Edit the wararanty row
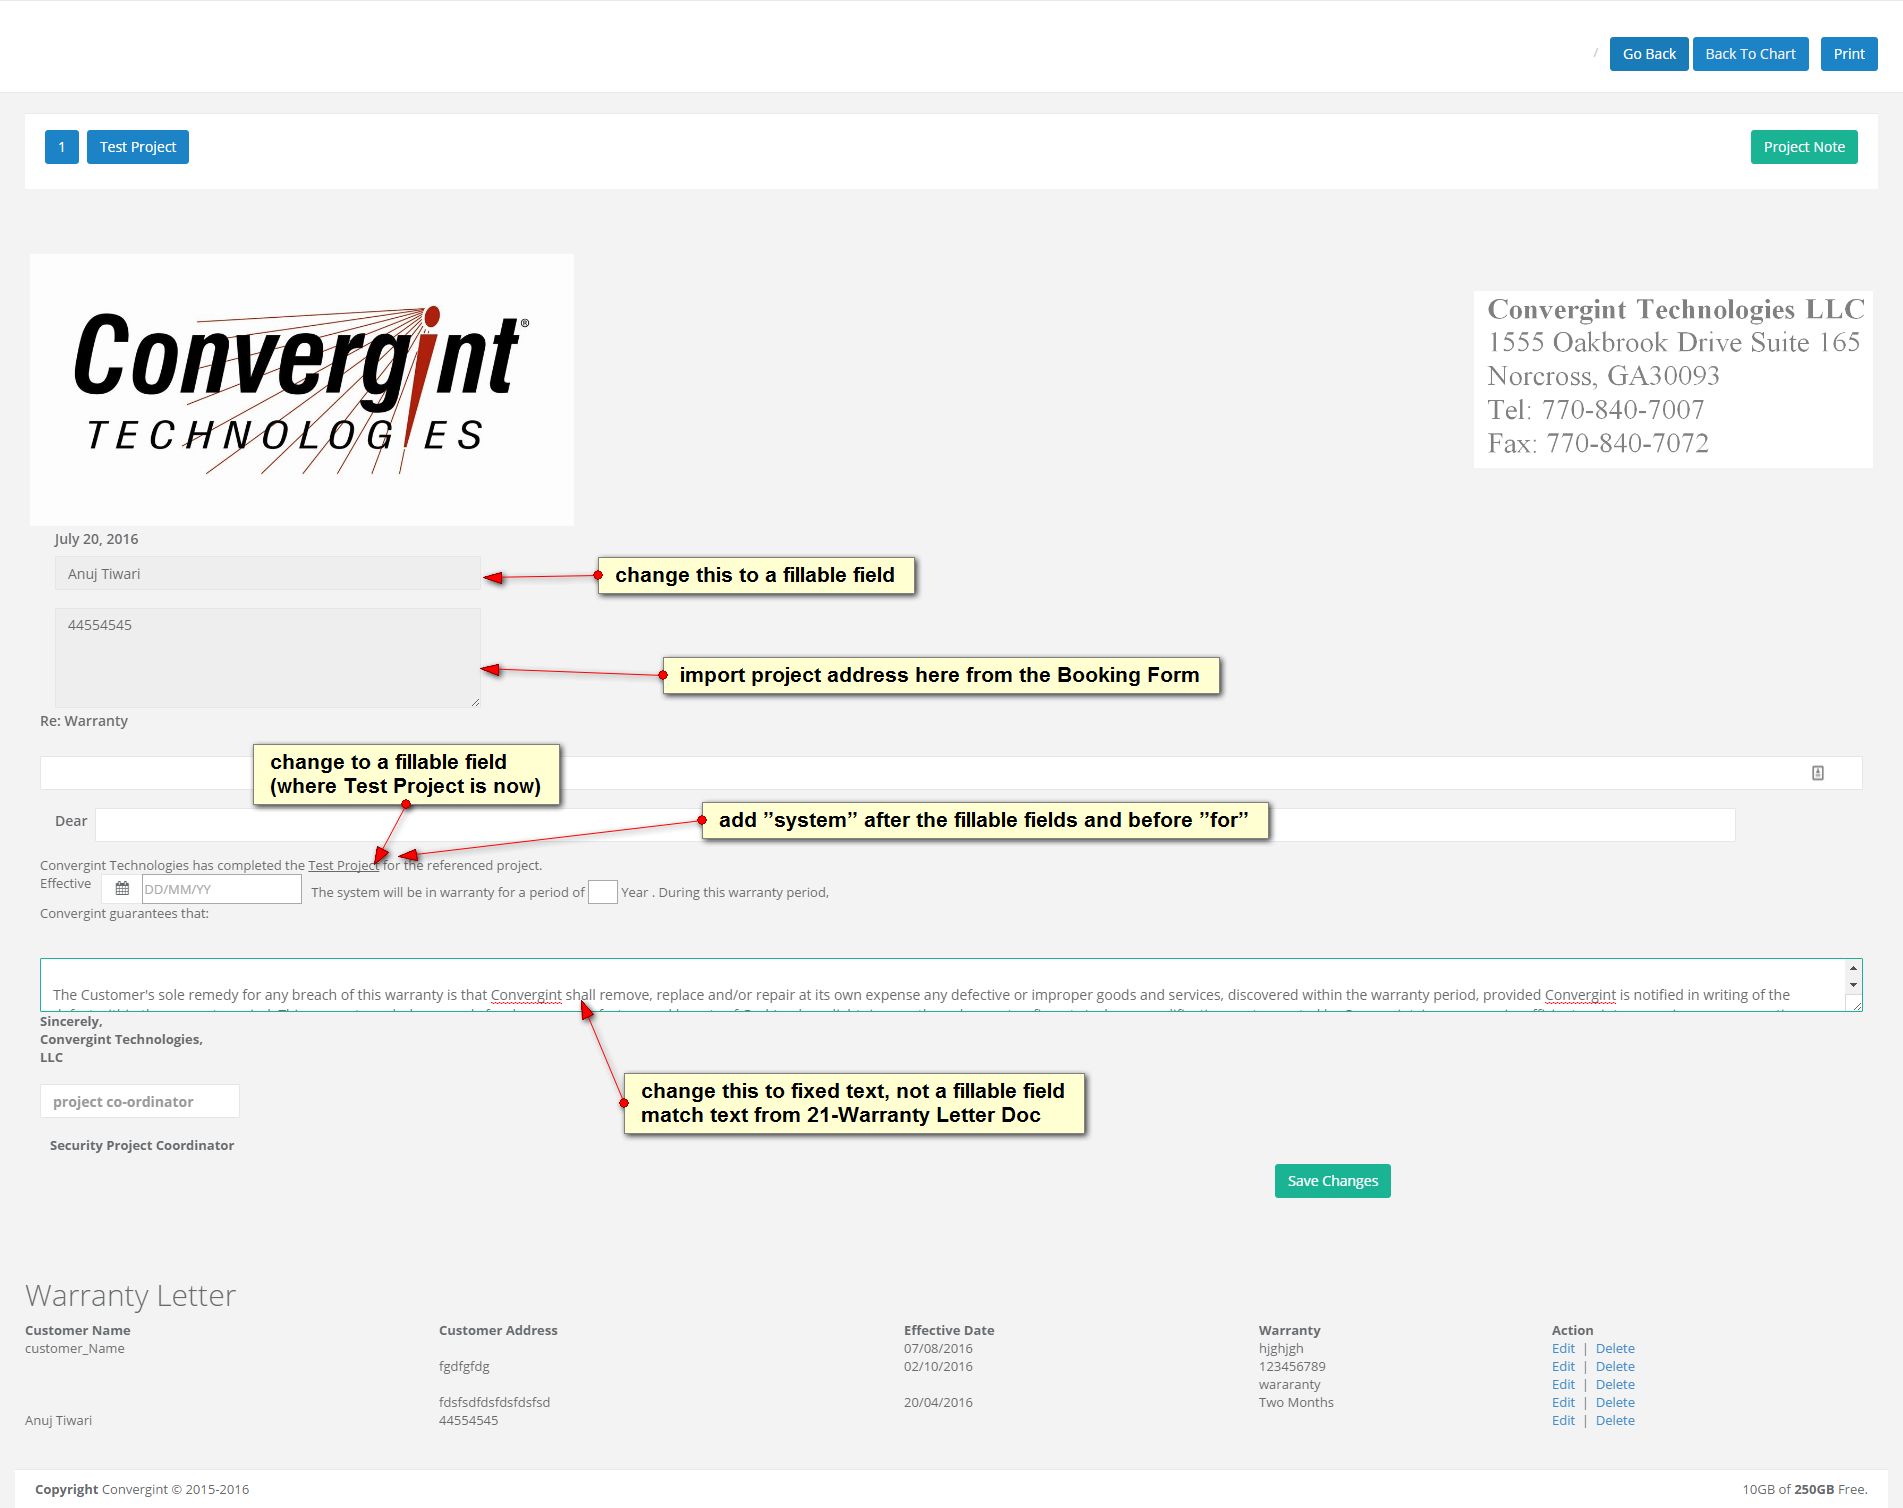The image size is (1903, 1508). (x=1563, y=1385)
